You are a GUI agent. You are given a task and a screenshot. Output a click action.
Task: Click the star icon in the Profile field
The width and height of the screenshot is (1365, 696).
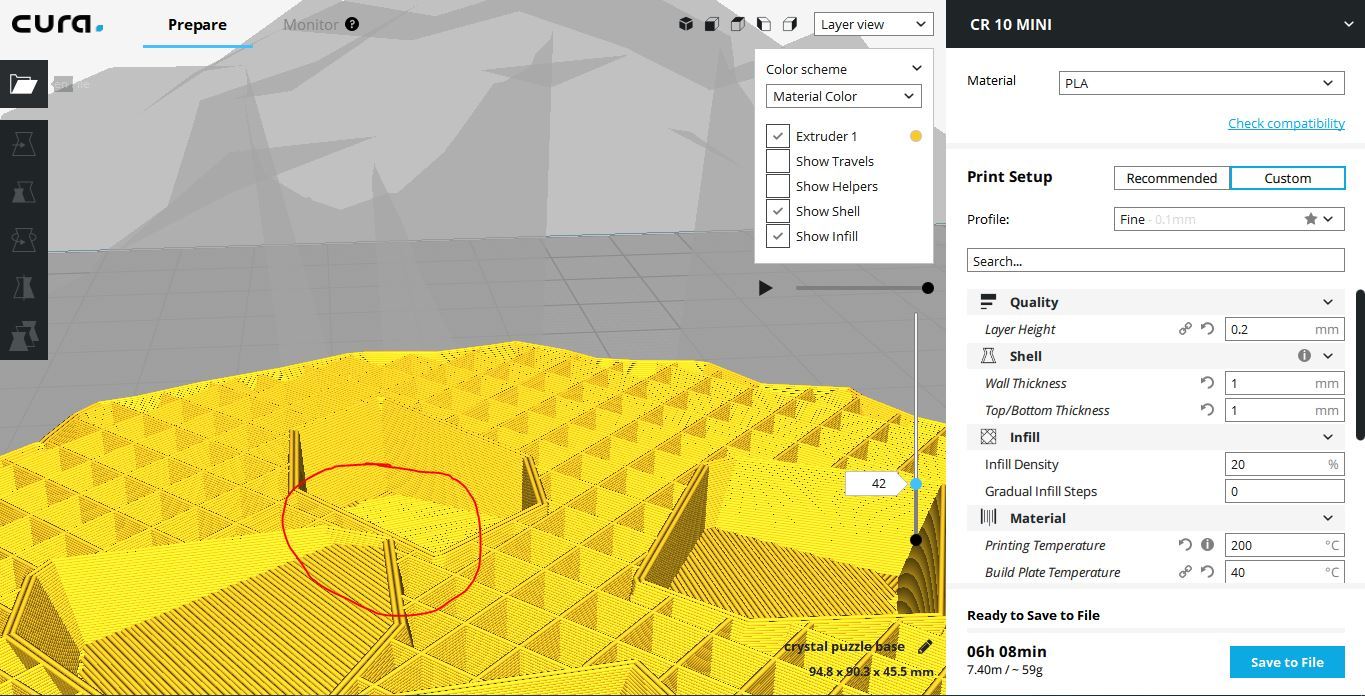[x=1310, y=219]
